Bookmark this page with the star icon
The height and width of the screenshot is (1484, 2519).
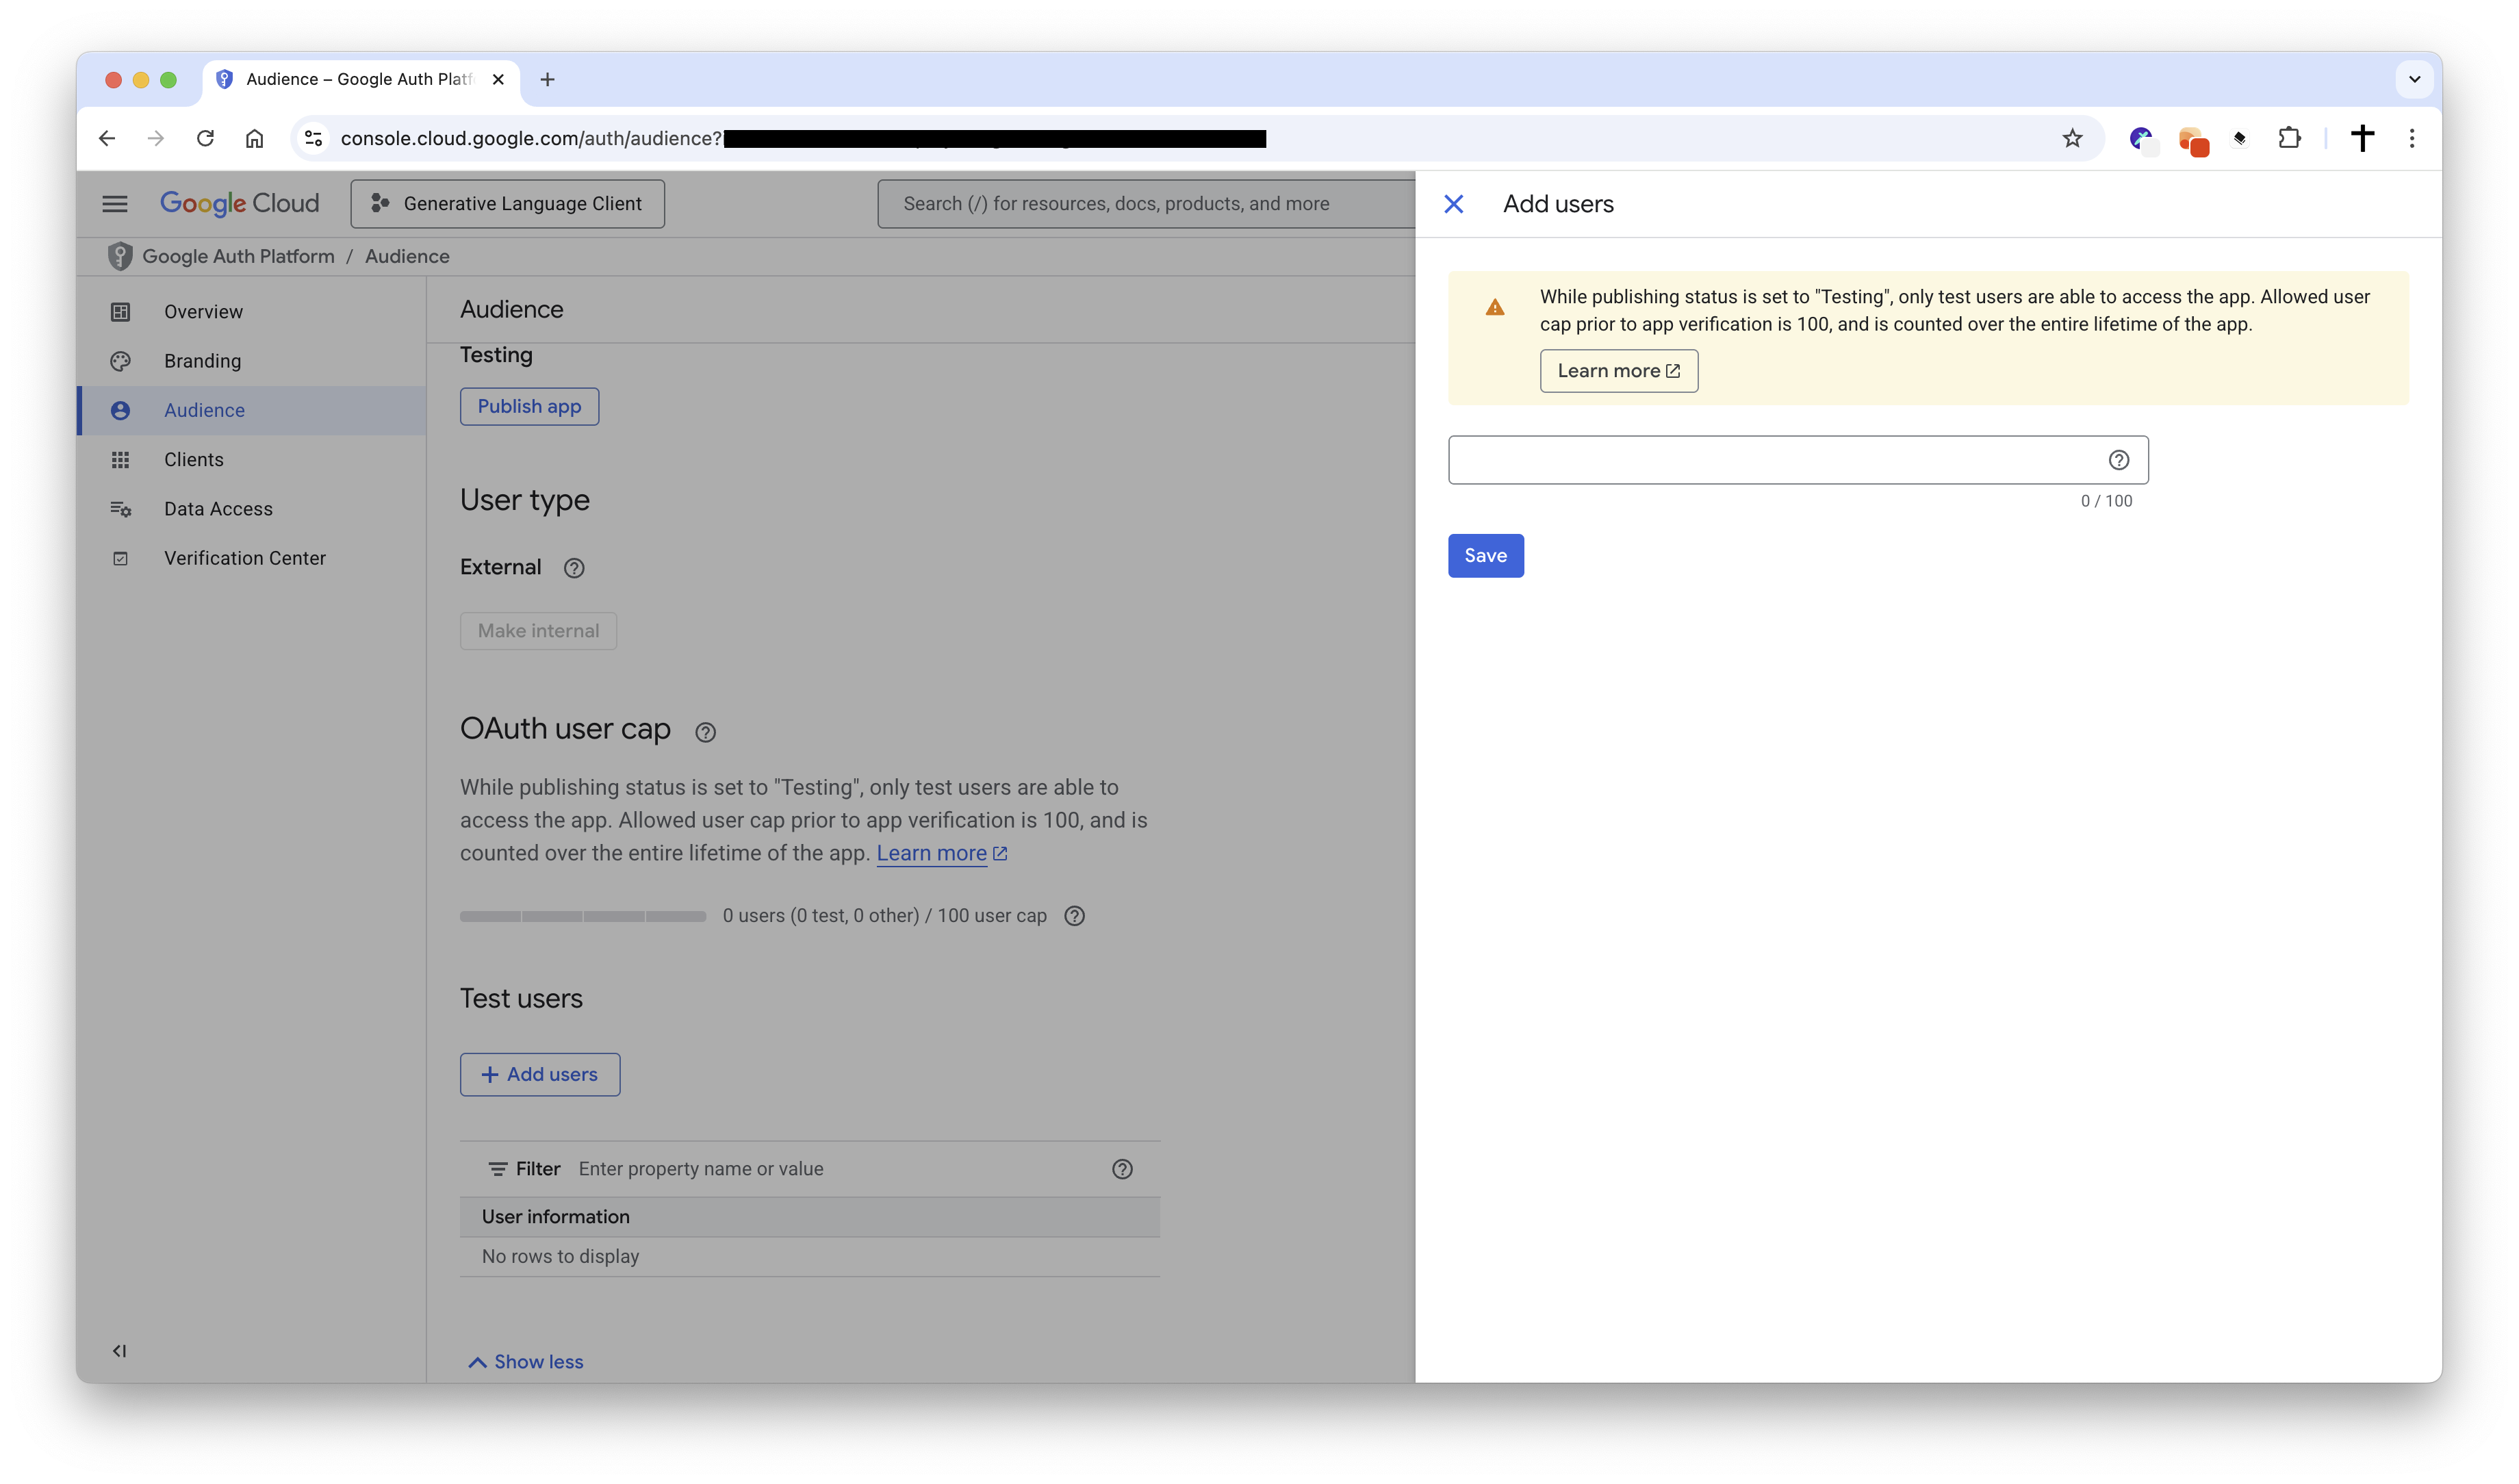coord(2072,138)
